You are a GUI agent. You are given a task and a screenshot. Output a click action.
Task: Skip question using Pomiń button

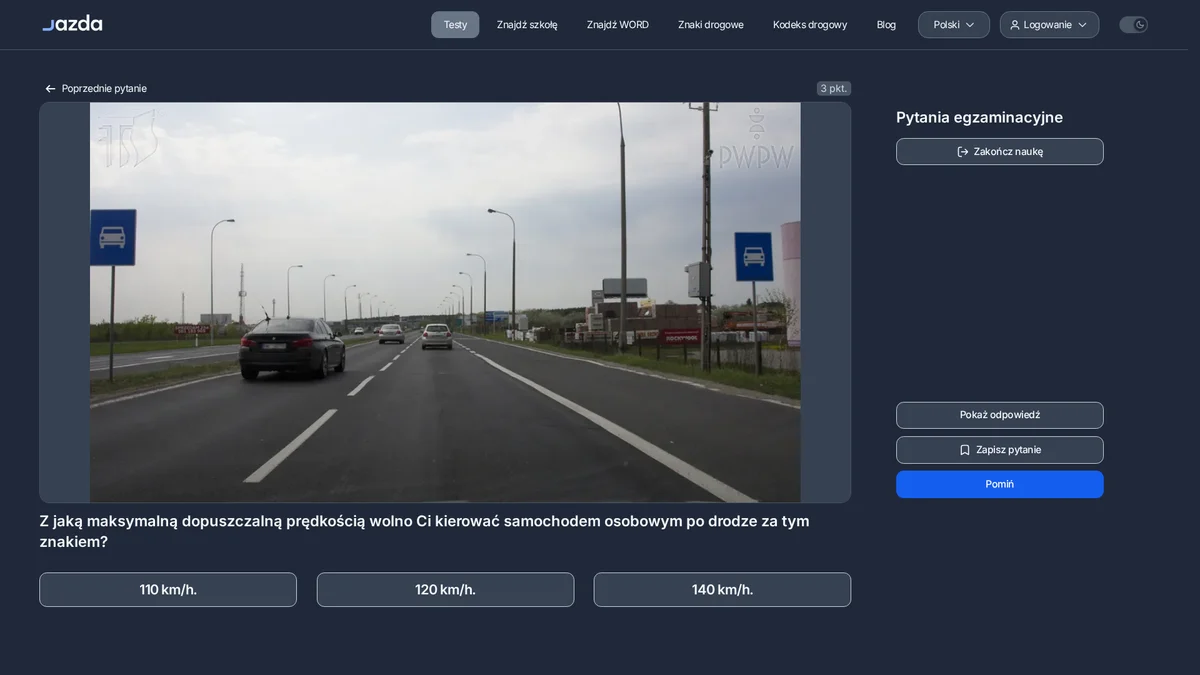(1000, 484)
